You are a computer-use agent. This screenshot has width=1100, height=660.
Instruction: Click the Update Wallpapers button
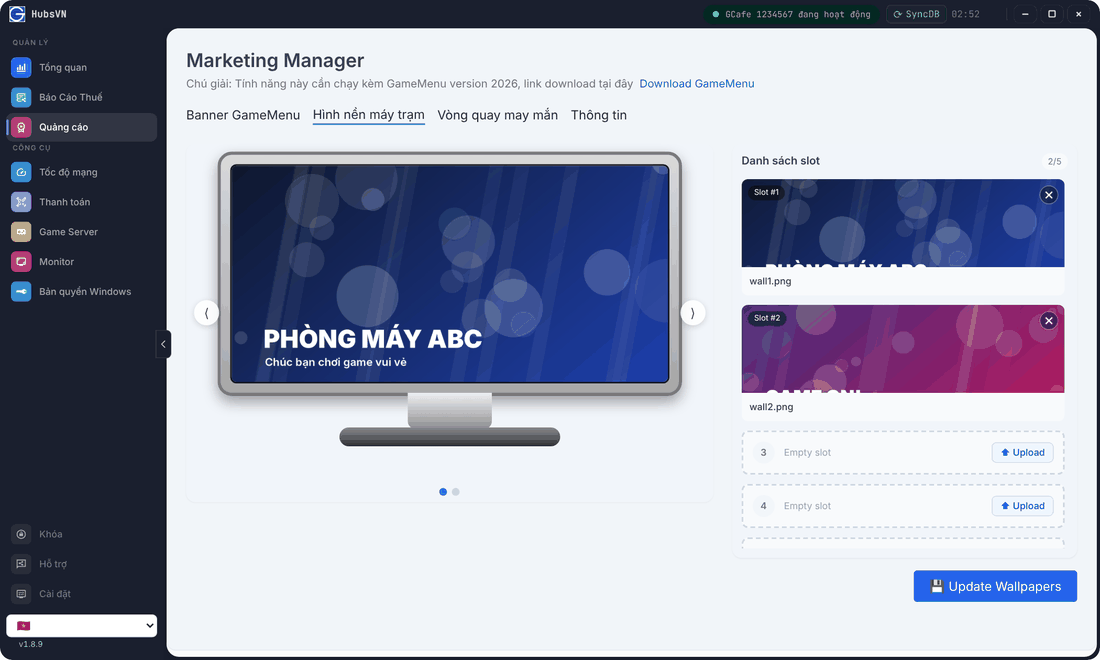(x=995, y=586)
